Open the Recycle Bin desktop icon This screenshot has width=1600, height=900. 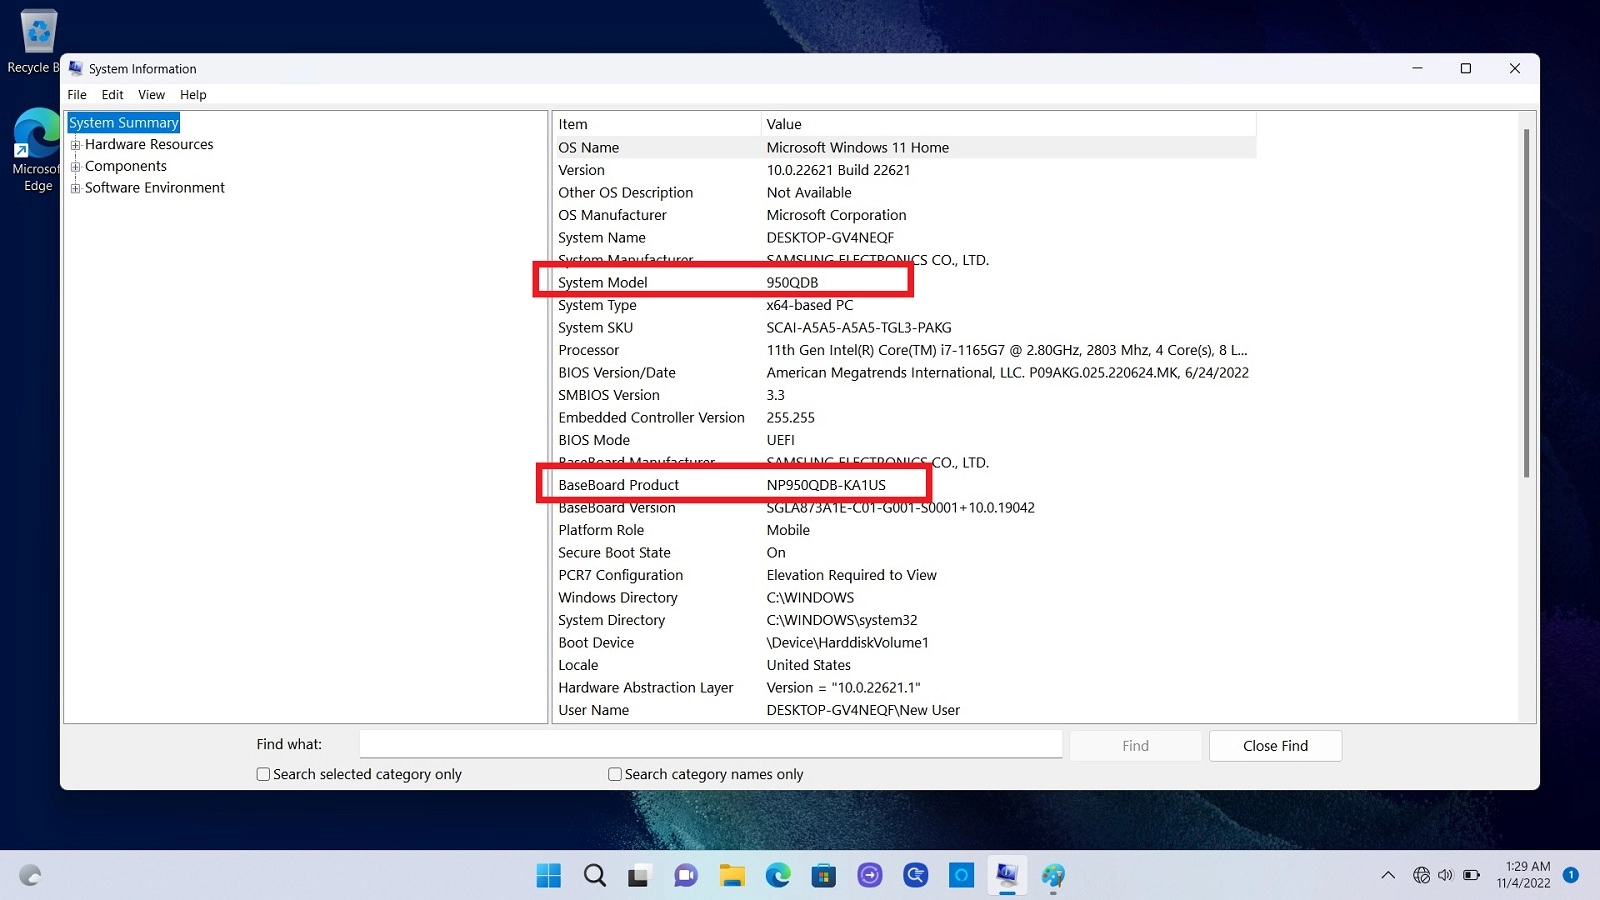(x=38, y=42)
